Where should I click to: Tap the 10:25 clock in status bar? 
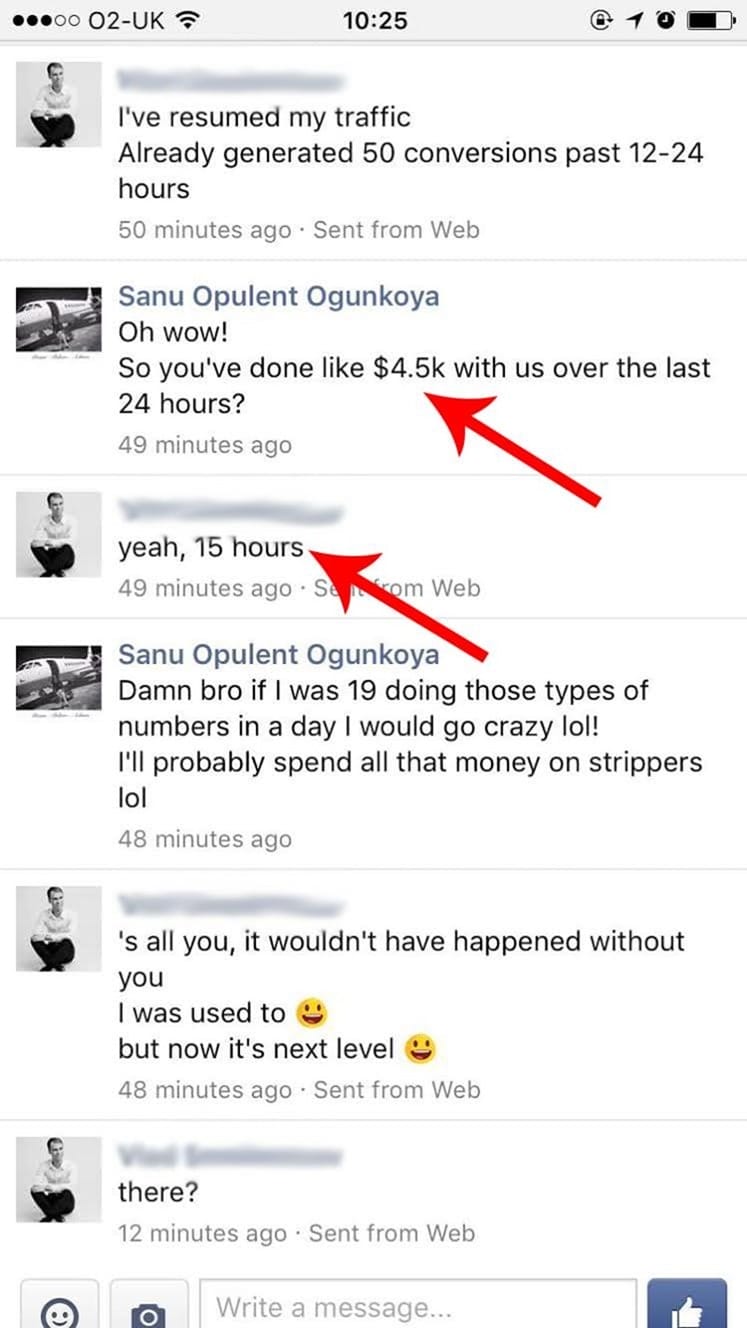click(374, 19)
